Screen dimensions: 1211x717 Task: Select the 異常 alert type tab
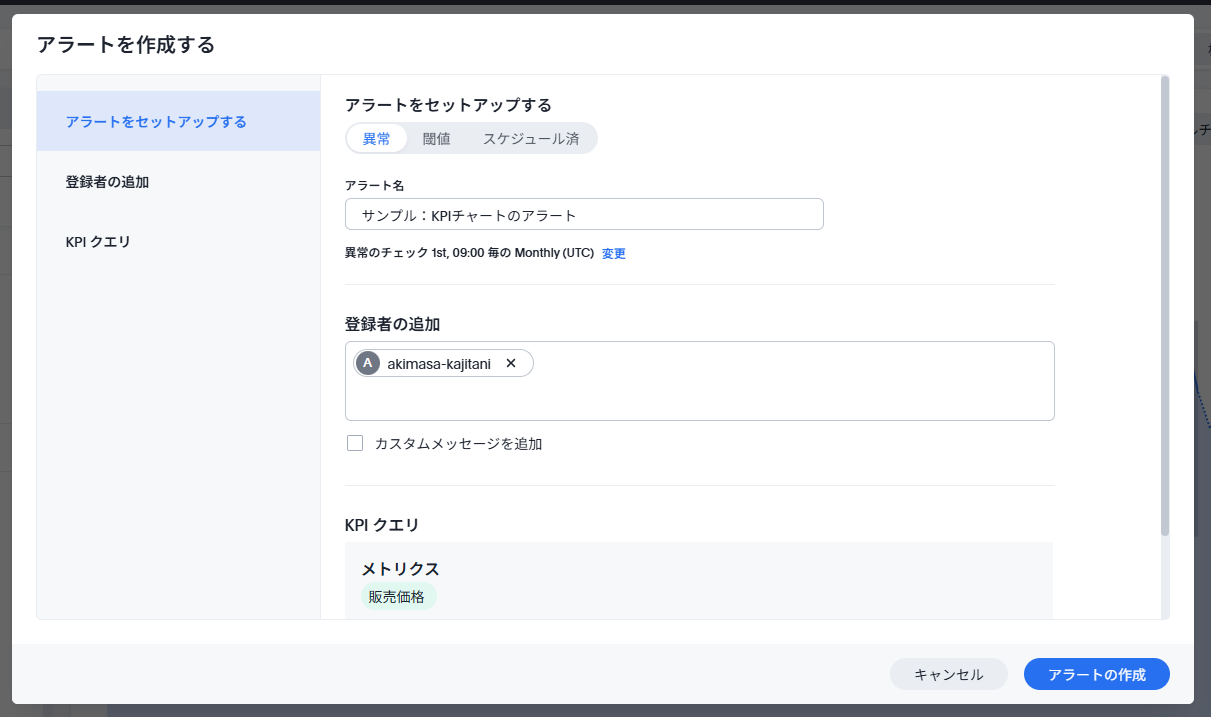coord(377,138)
